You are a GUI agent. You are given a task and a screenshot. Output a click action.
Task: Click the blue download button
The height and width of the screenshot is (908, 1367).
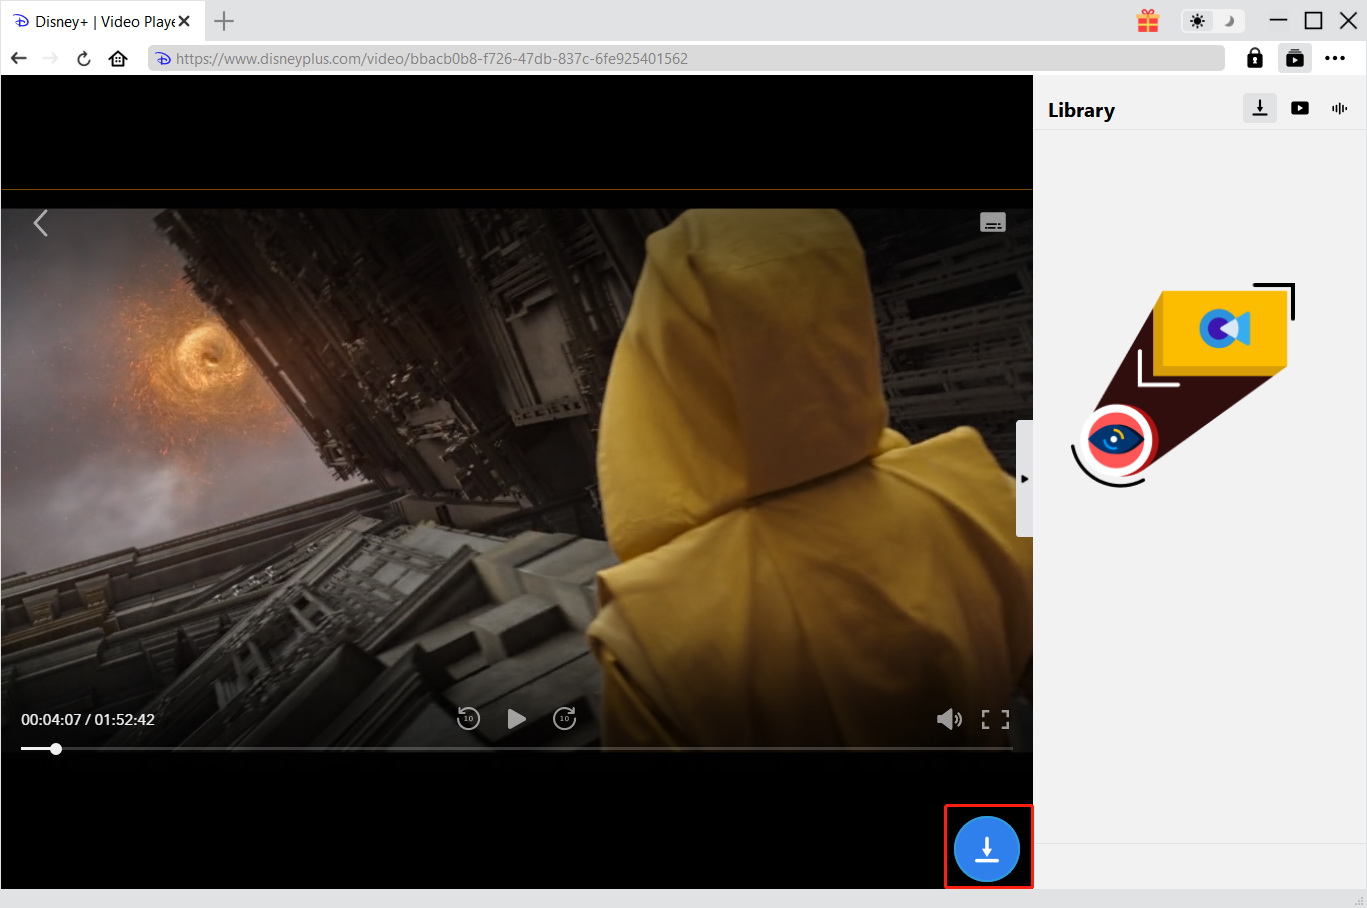(986, 849)
